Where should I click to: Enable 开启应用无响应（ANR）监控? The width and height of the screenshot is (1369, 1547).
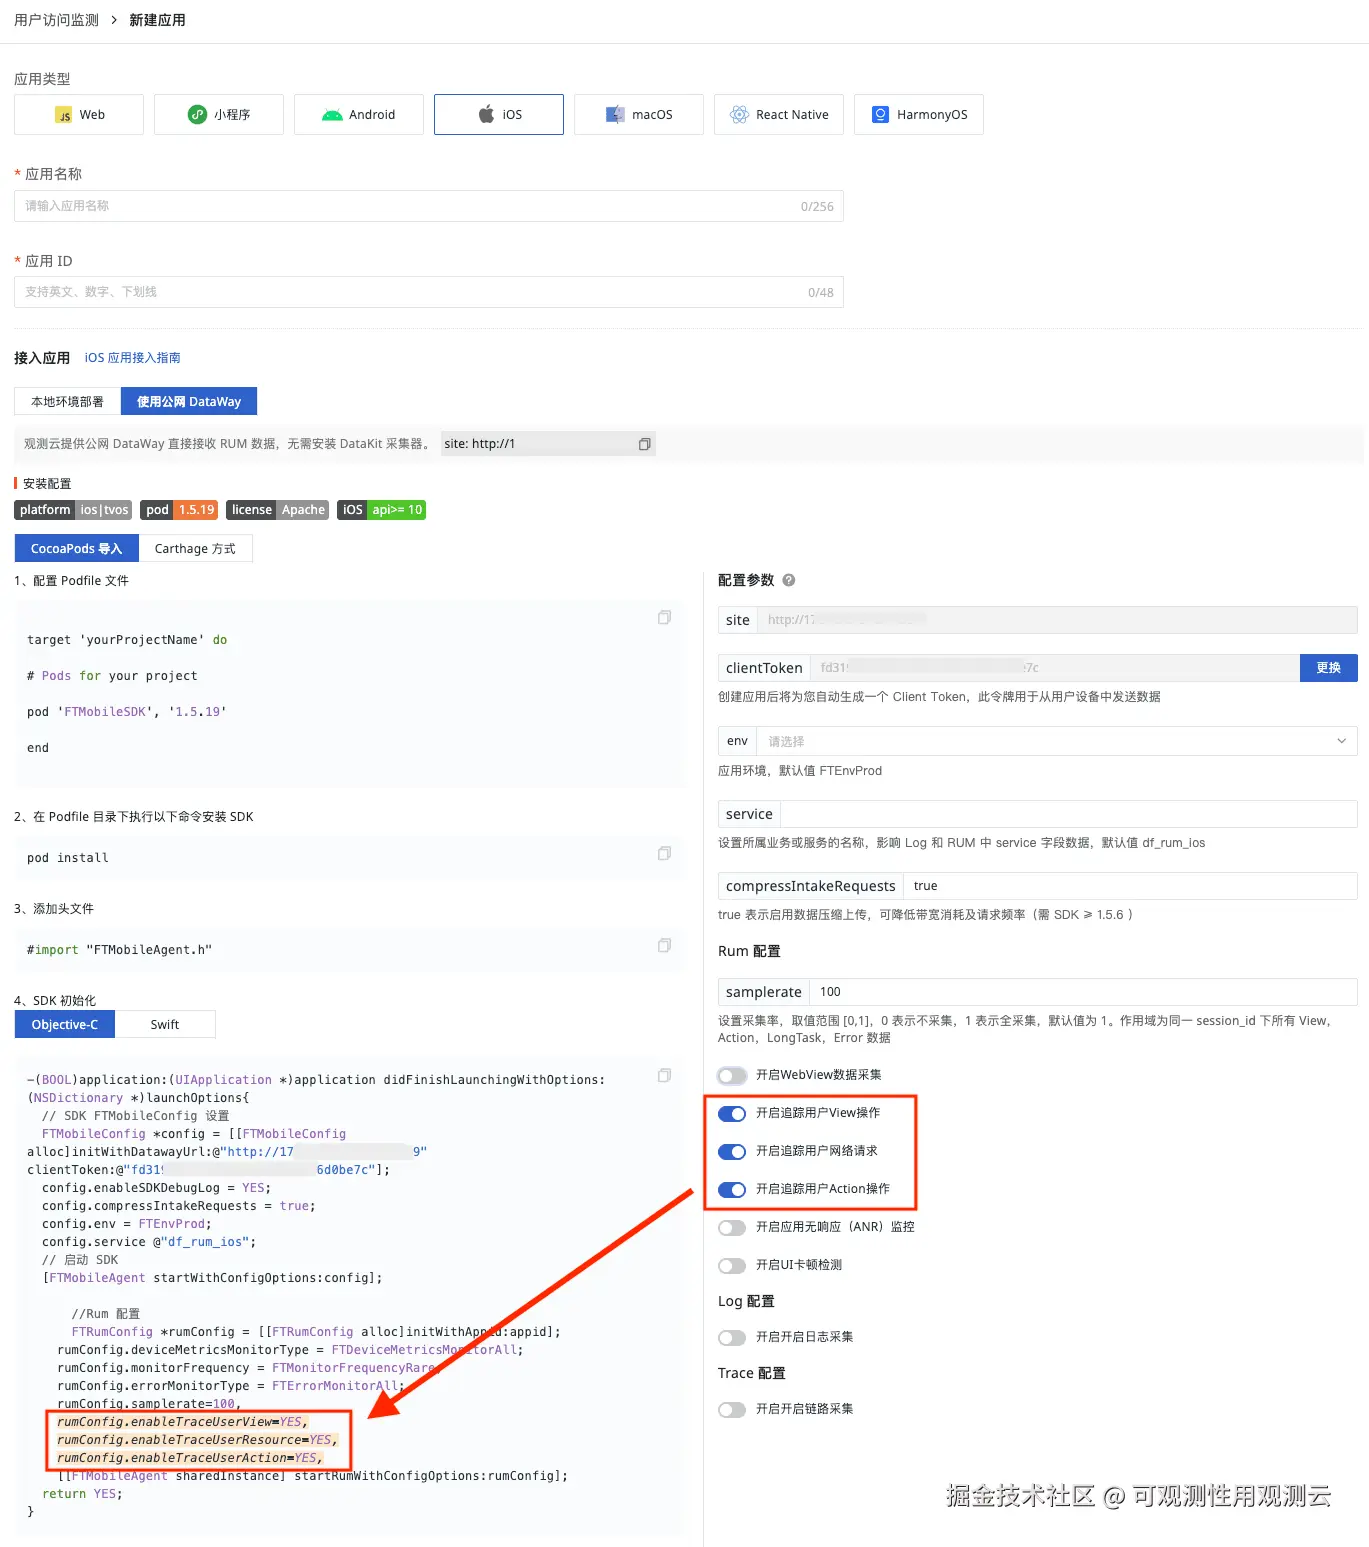[x=732, y=1228]
